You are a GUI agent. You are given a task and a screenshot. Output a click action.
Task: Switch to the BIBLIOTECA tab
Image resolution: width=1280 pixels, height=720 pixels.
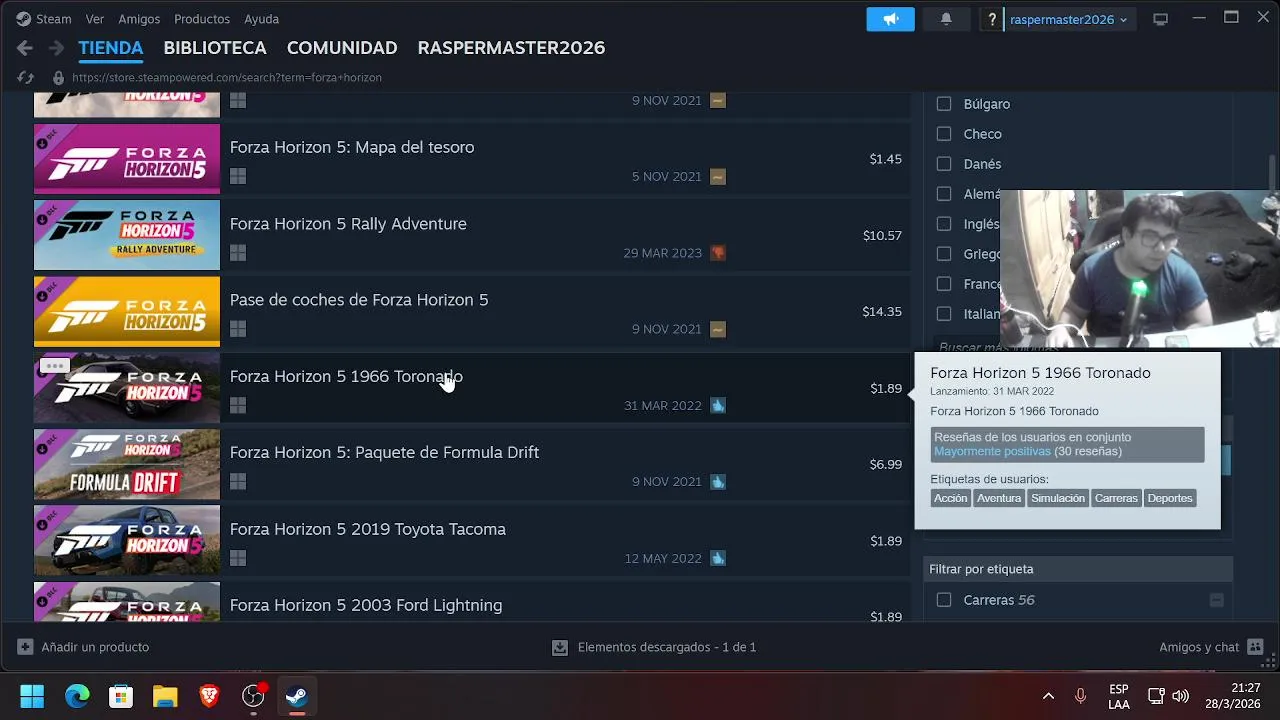coord(215,48)
